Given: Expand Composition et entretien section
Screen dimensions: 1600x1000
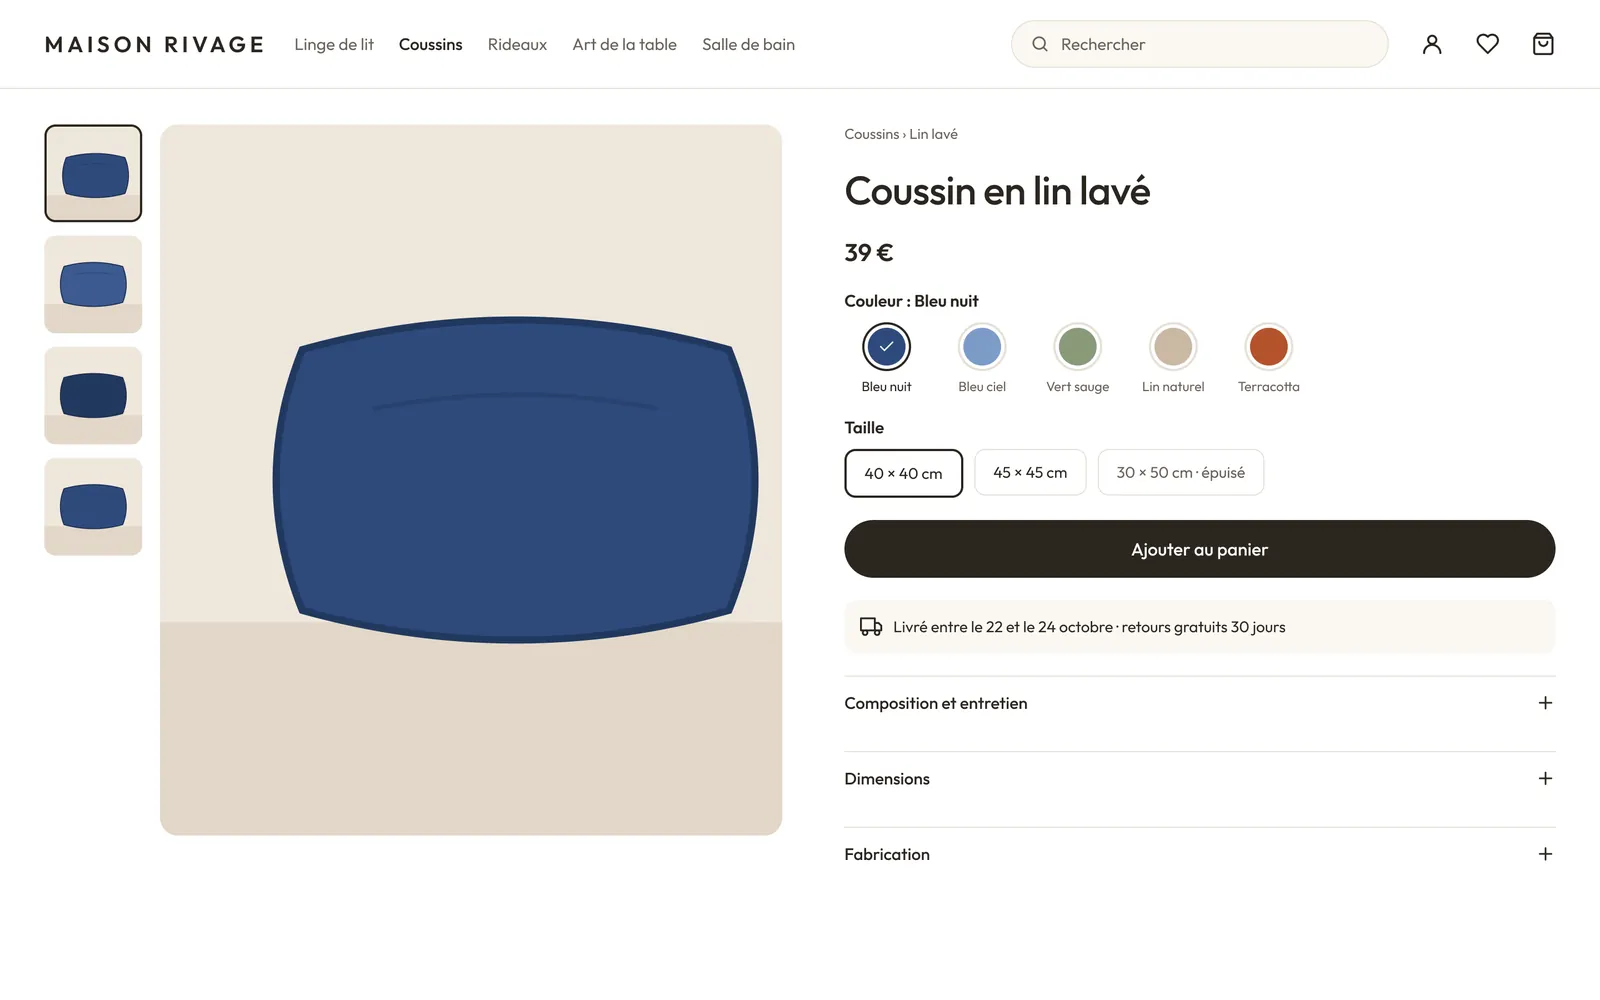Looking at the screenshot, I should point(1199,703).
